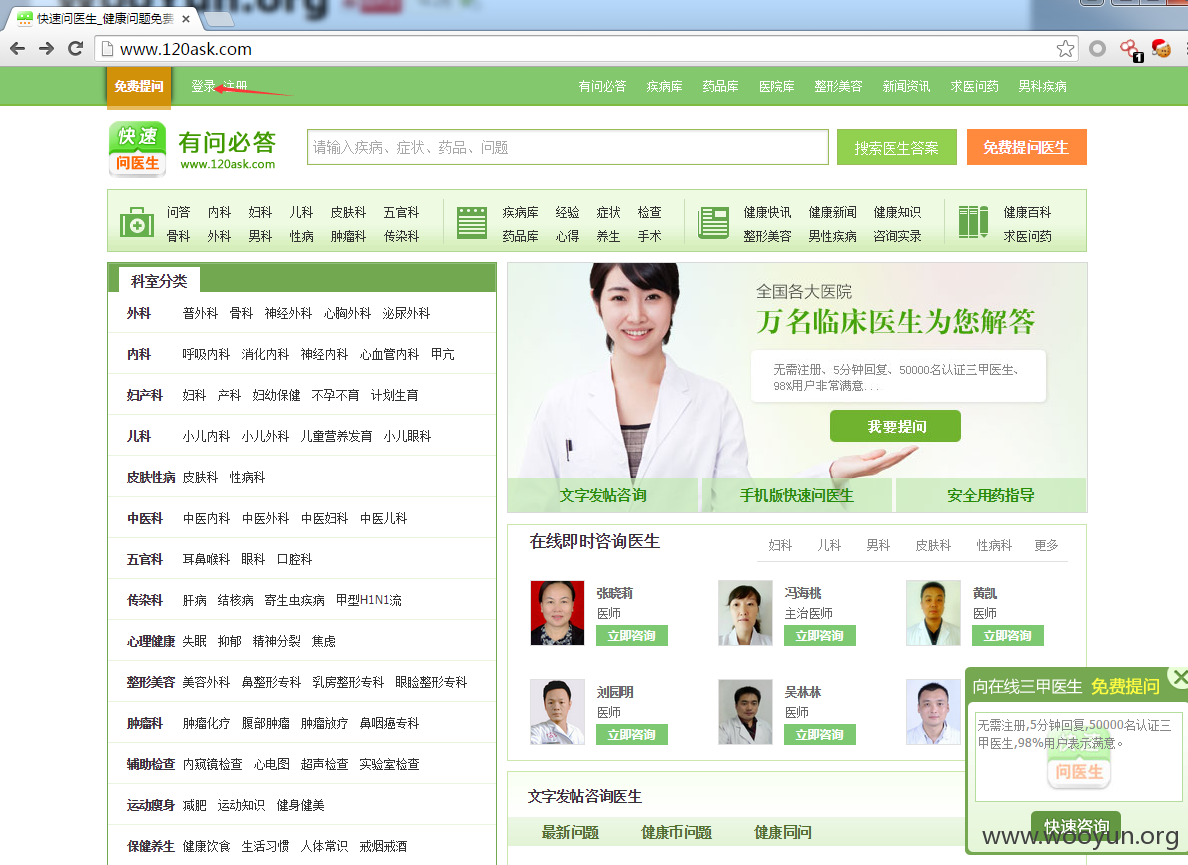Click 立即咨询 under 吴林林

(x=820, y=734)
